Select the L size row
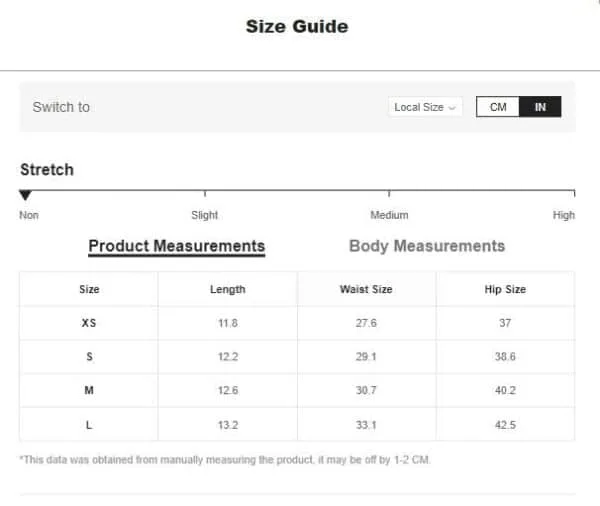The width and height of the screenshot is (600, 506). point(297,424)
